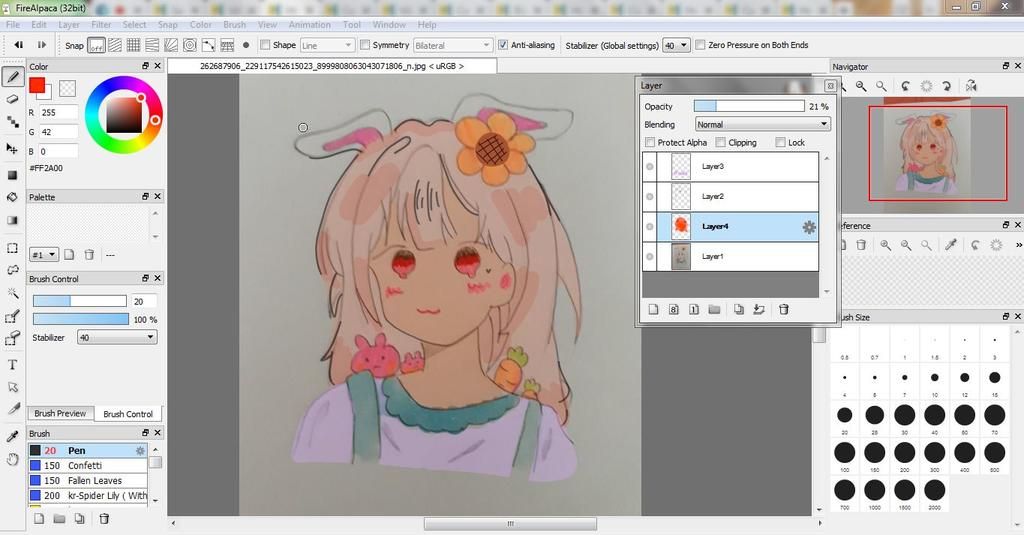Switch to Brush Control tab
1024x535 pixels.
[128, 414]
